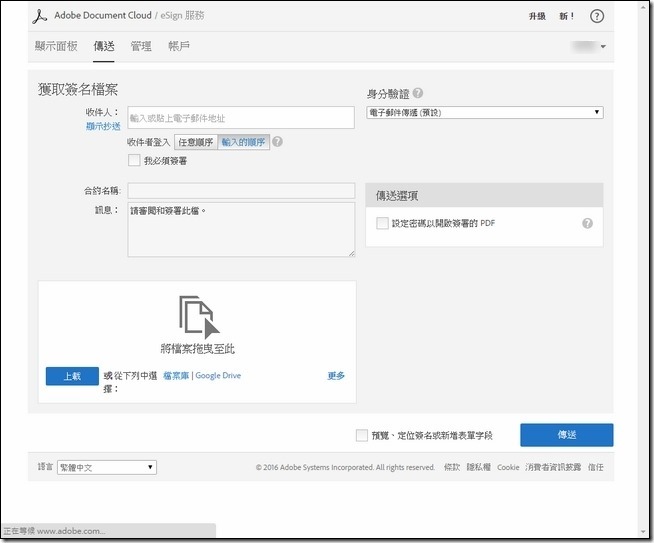The image size is (654, 543).
Task: Click the Adobe Document Cloud title text
Action: 103,15
